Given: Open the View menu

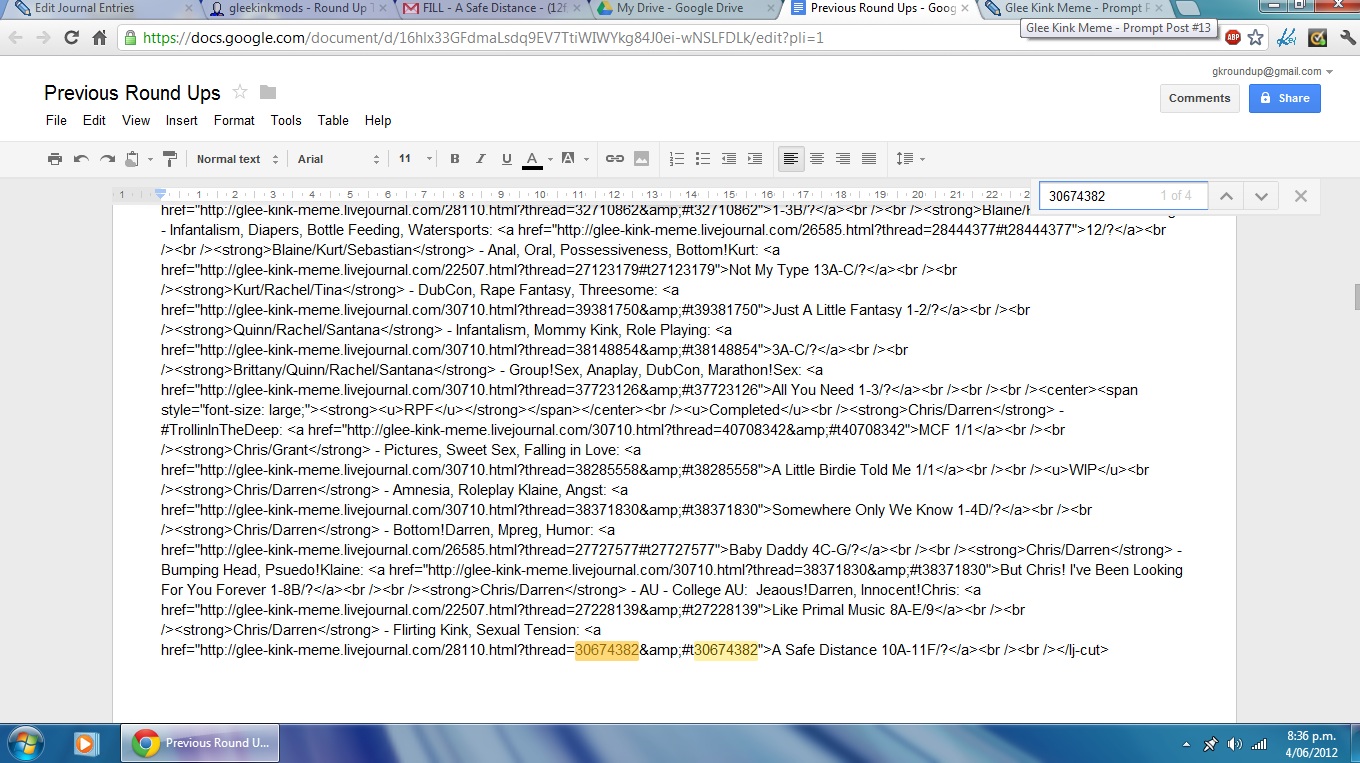Looking at the screenshot, I should [x=136, y=120].
